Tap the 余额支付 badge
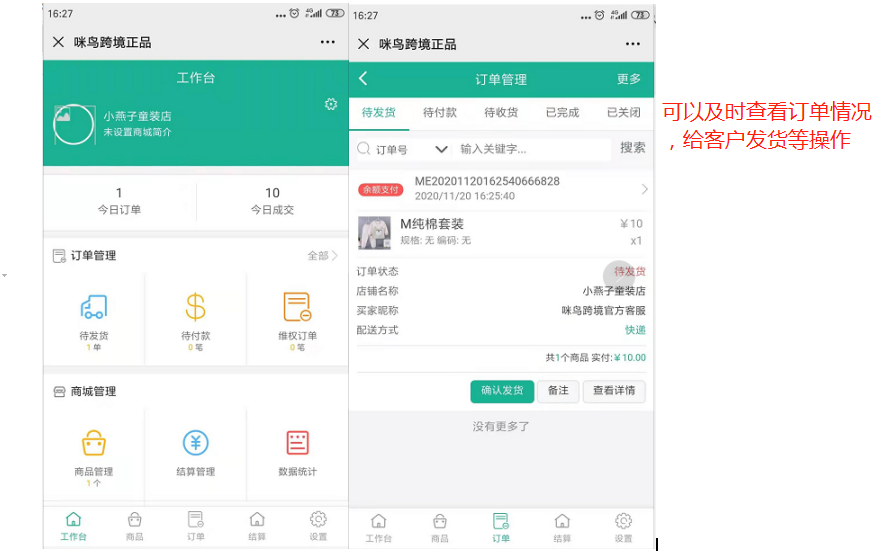The height and width of the screenshot is (551, 895). (x=381, y=190)
